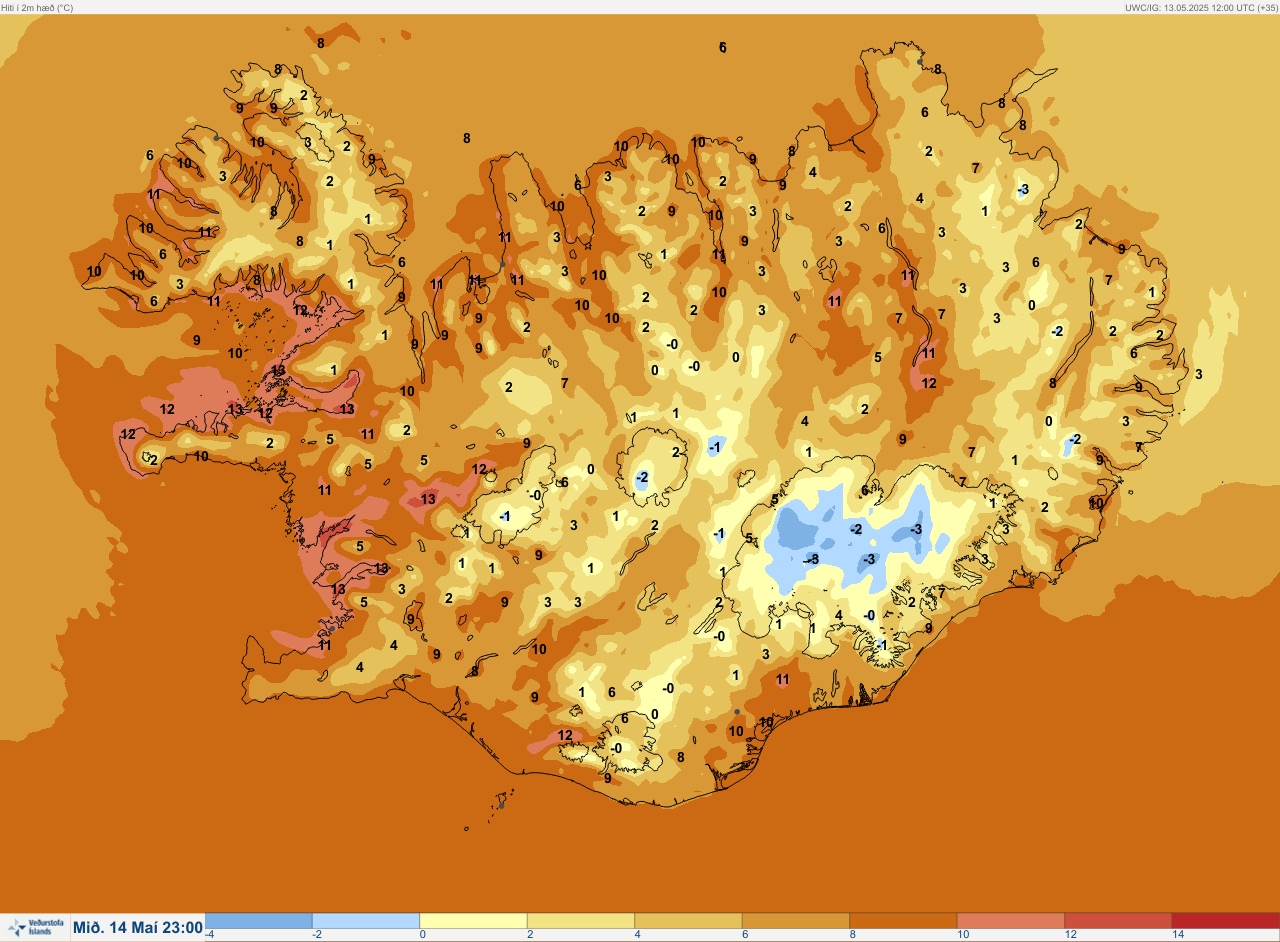Select the light blue -2 to 0 legend swatch

(x=366, y=921)
